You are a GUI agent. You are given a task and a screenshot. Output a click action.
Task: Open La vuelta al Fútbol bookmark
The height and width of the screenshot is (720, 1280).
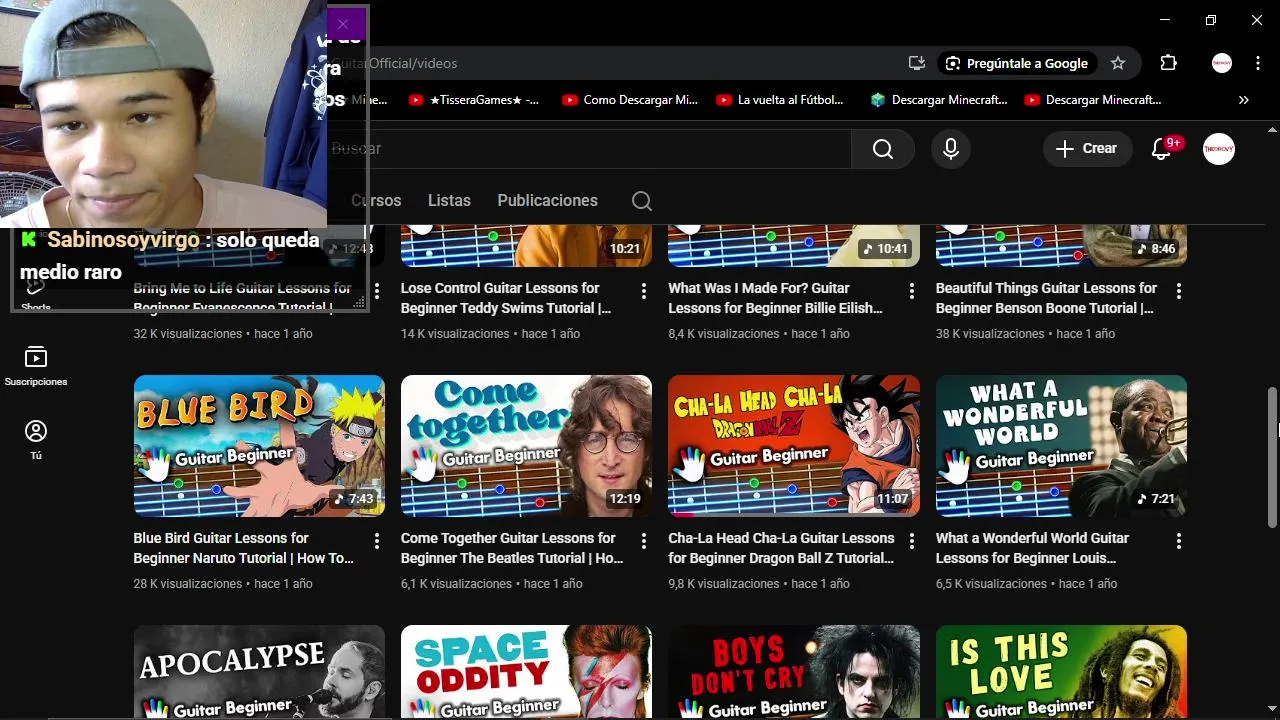click(x=780, y=100)
